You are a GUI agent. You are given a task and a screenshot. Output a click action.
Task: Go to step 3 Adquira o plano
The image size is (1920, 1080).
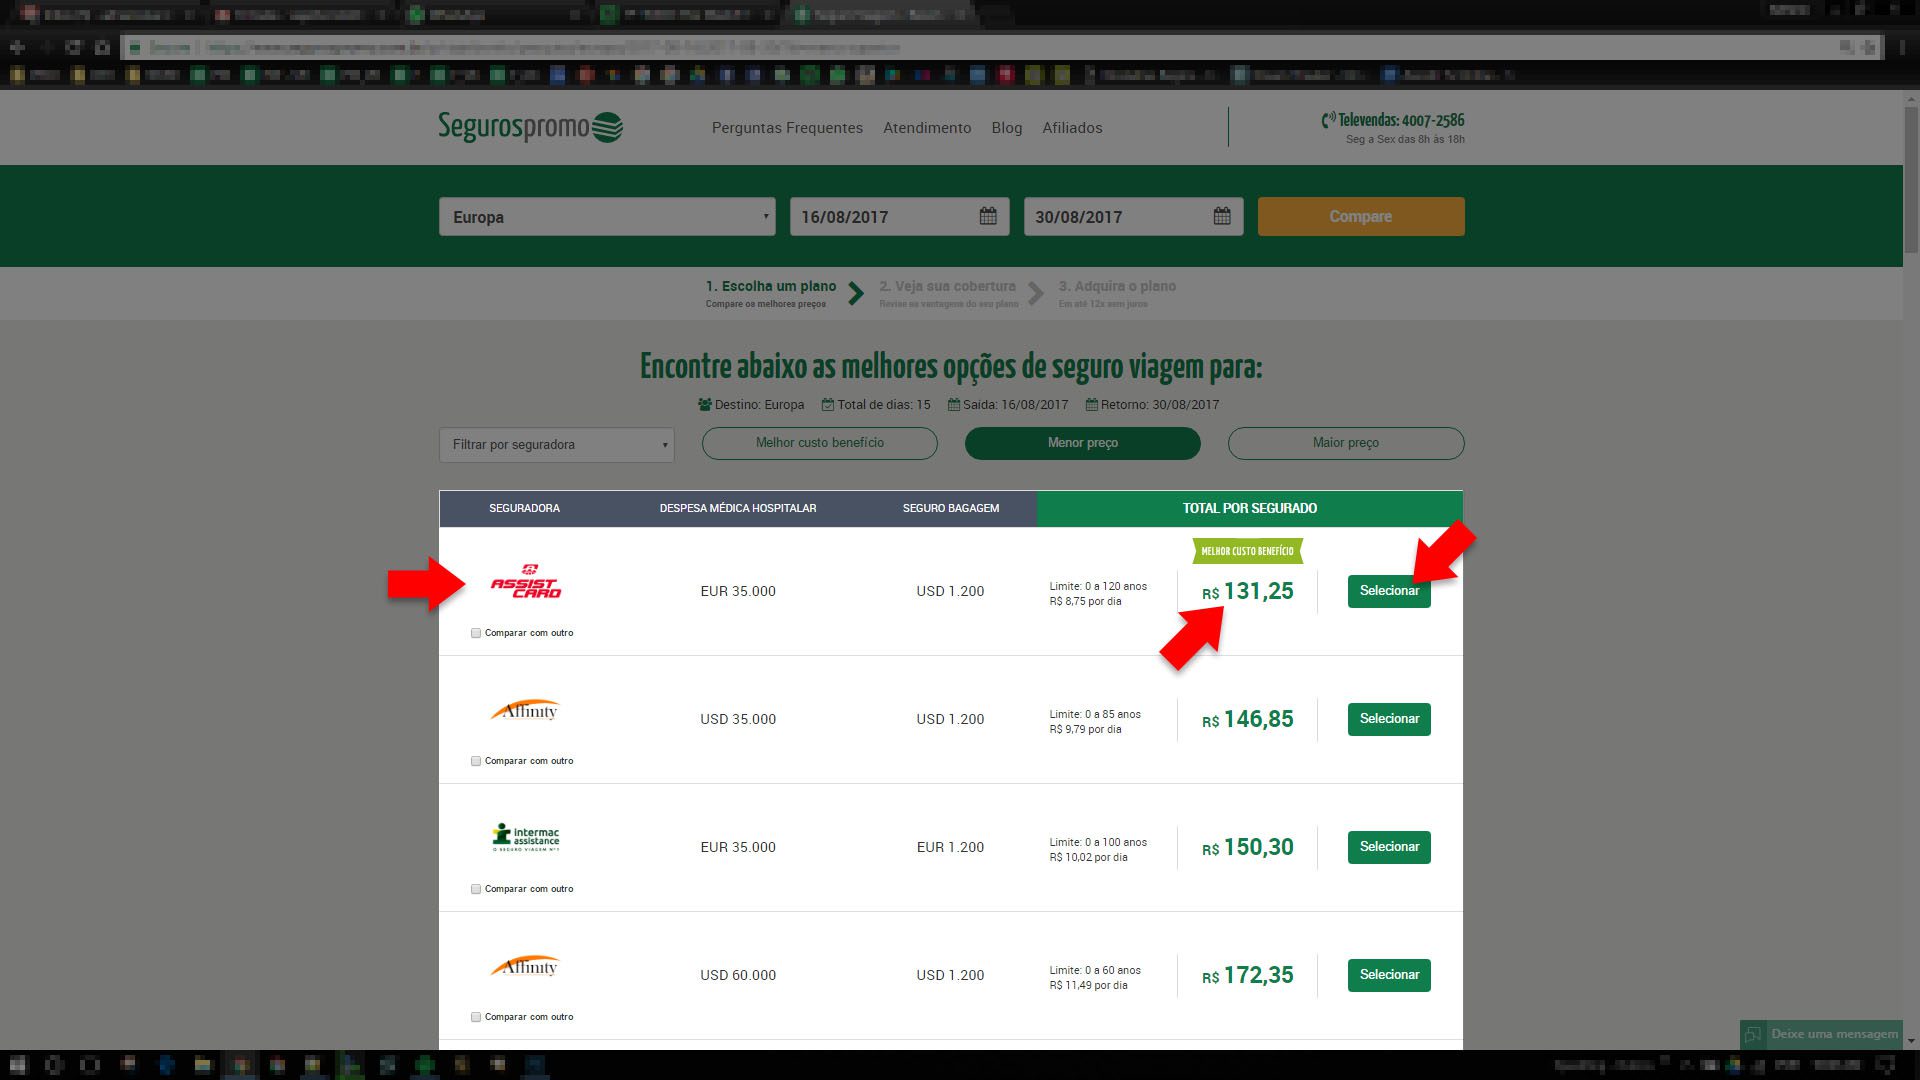(x=1117, y=293)
